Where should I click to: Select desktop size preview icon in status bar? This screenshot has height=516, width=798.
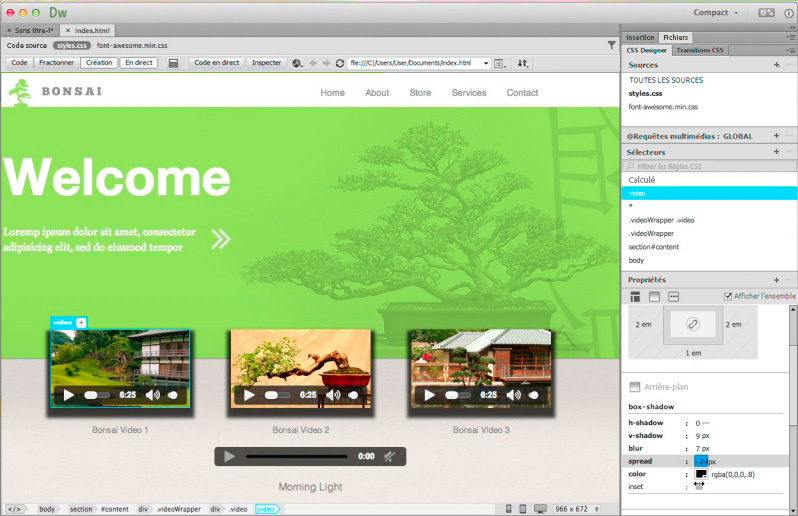coord(540,509)
